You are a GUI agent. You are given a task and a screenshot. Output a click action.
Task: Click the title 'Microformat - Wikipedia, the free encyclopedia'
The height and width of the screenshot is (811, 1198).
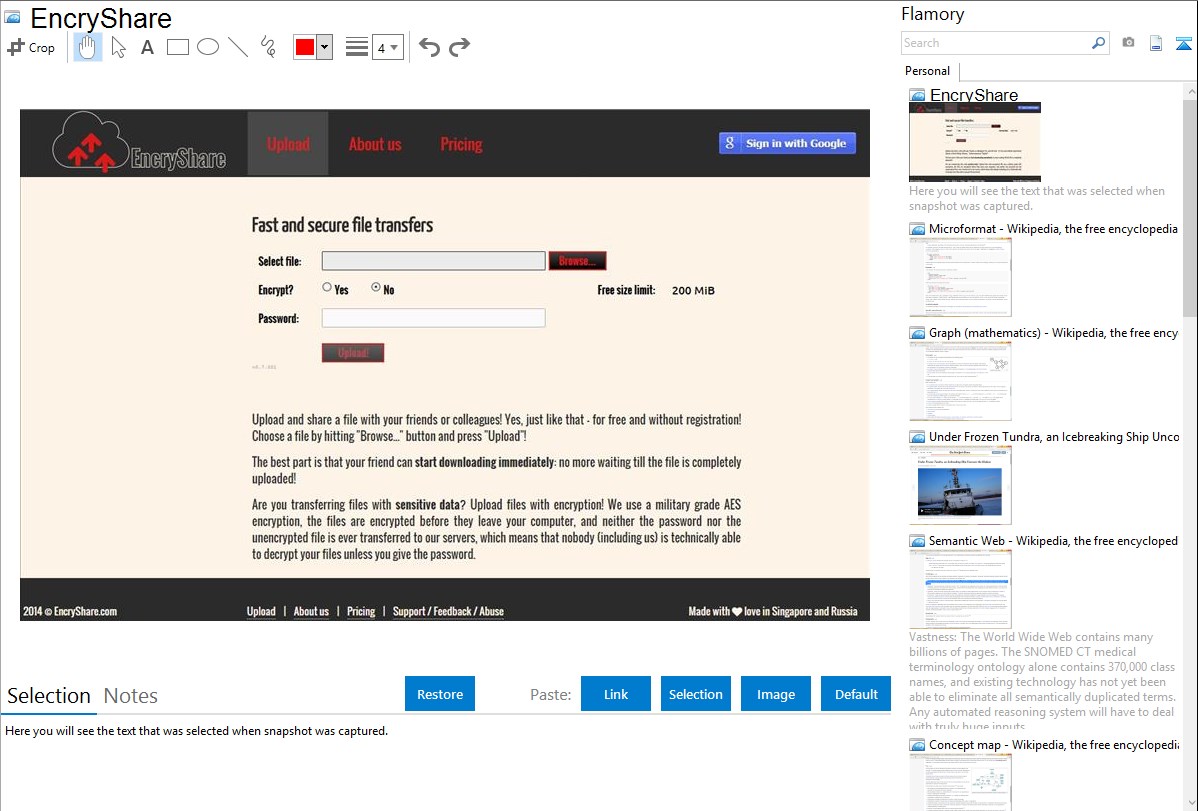1053,229
